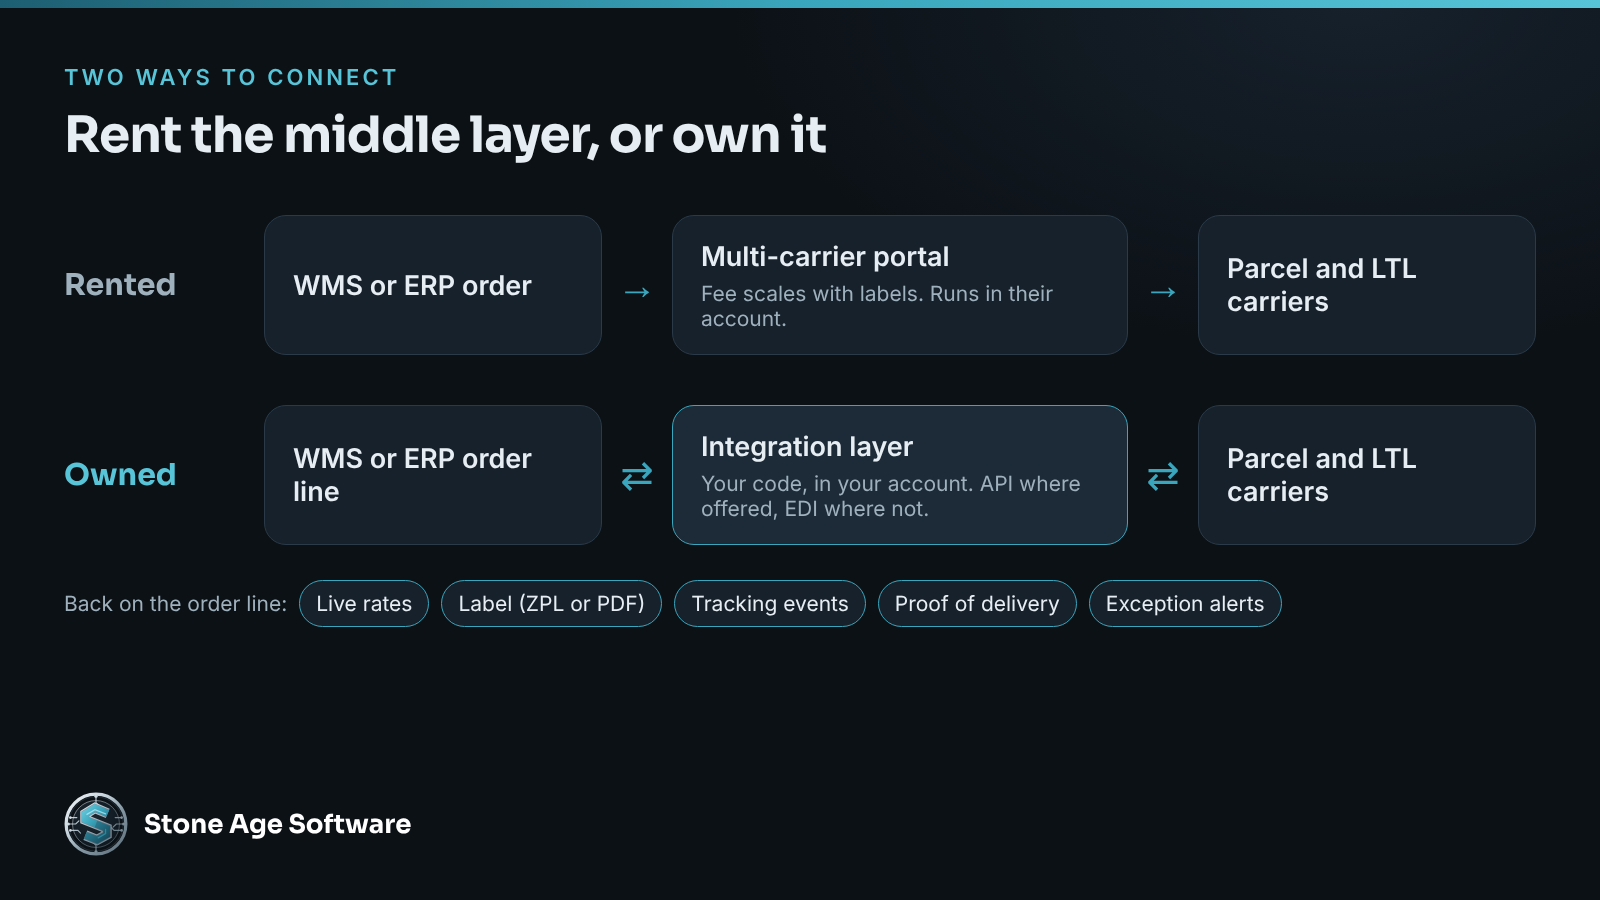Click the Integration layer card title

pyautogui.click(x=807, y=447)
